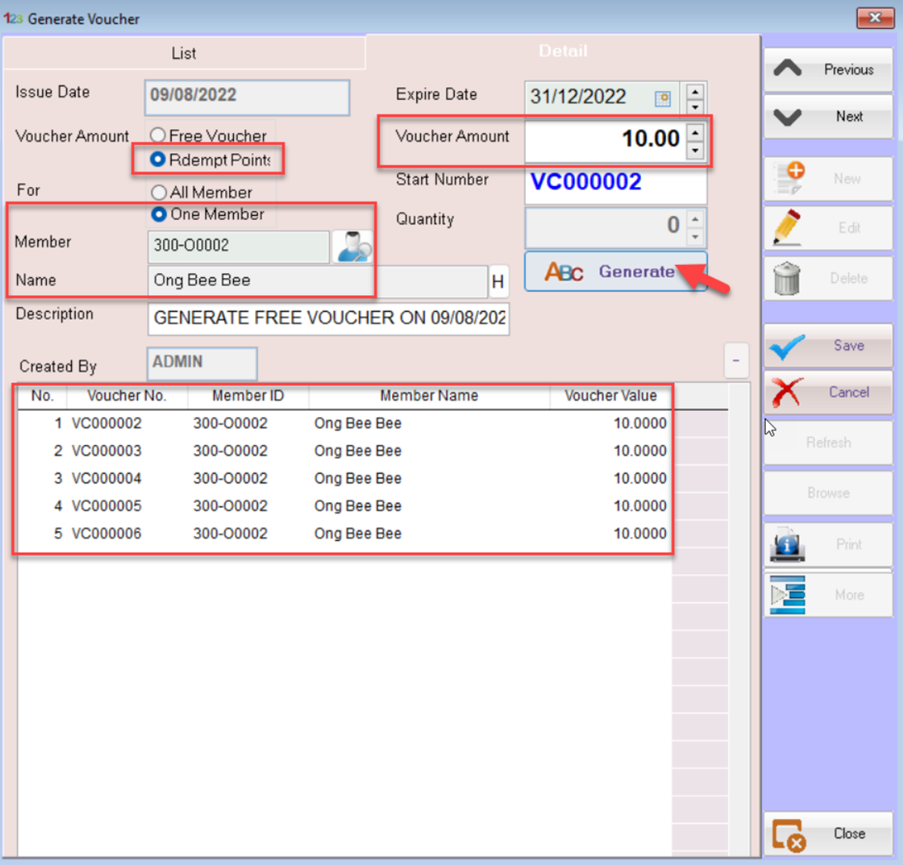Viewport: 903px width, 865px height.
Task: Choose the One Member radio option
Action: pyautogui.click(x=158, y=214)
